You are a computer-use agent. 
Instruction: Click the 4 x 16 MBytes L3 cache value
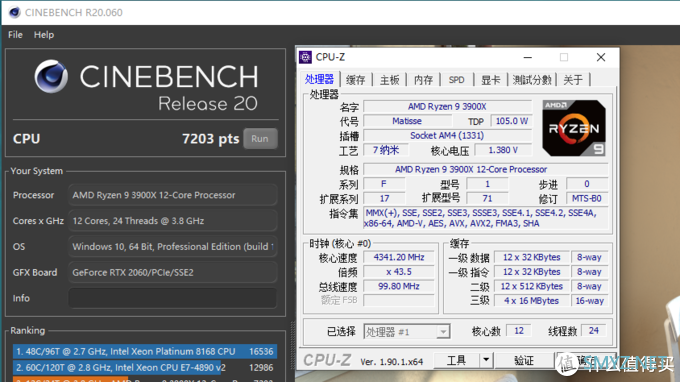click(531, 301)
